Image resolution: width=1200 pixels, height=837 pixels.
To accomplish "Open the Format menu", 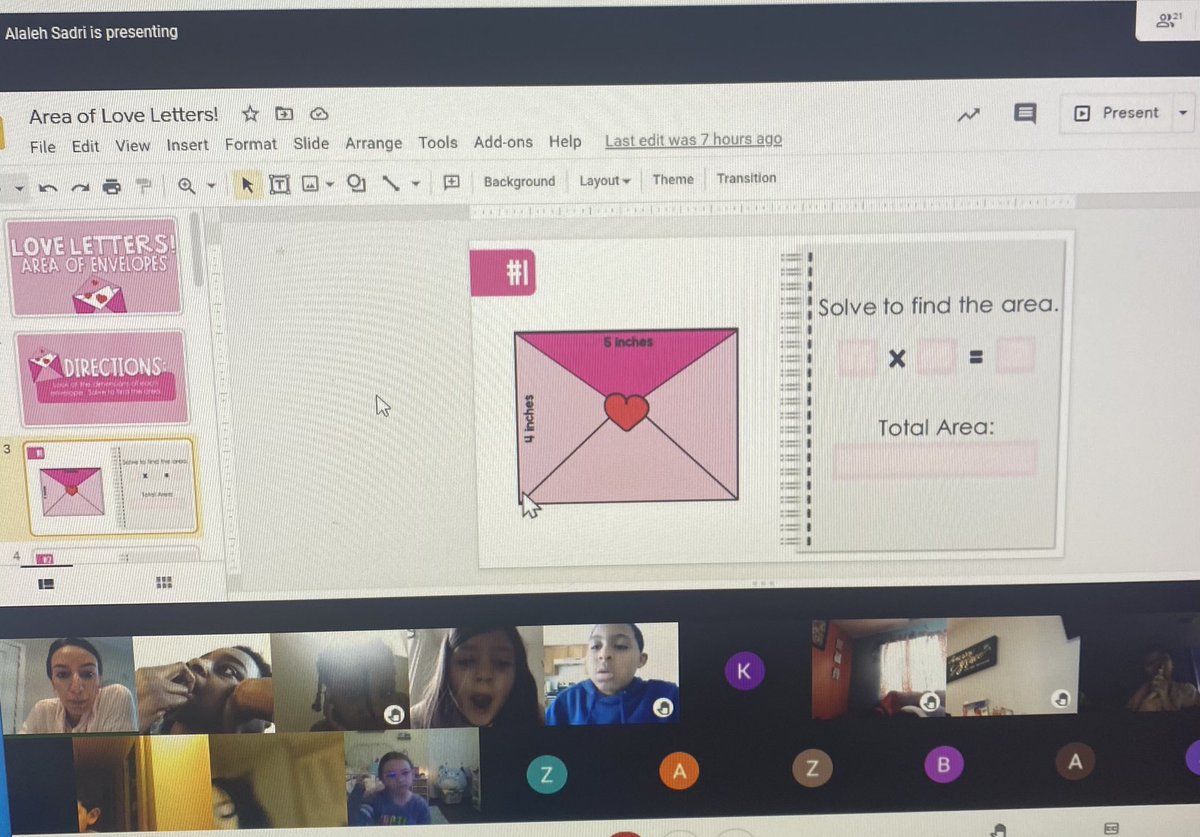I will coord(250,144).
